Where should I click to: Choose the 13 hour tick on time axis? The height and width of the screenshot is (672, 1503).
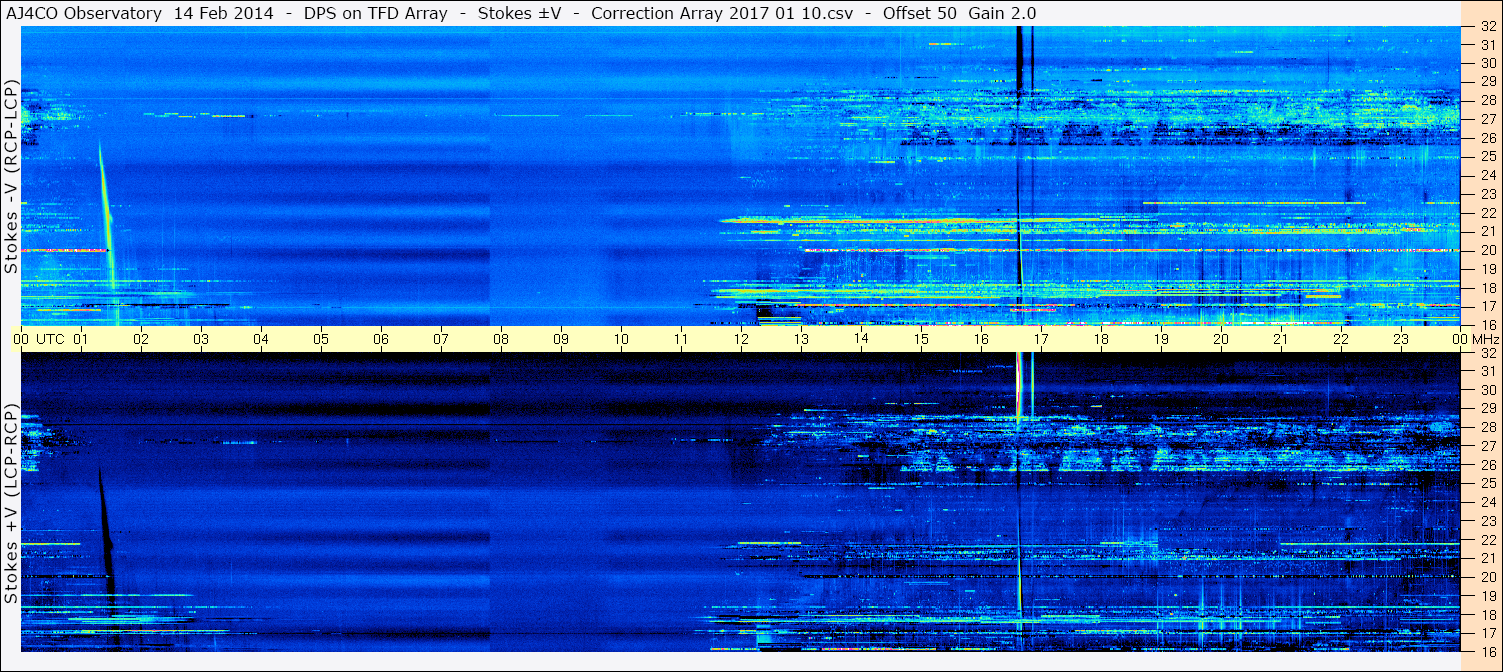(801, 339)
